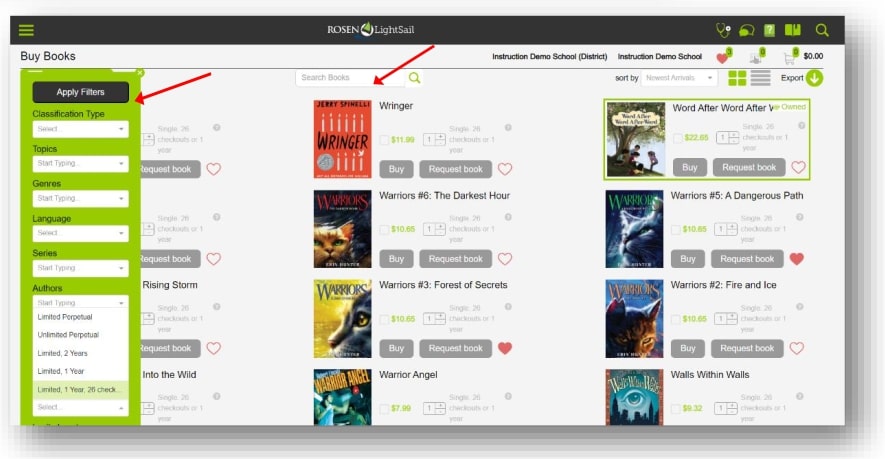Check the Warriors #6: The Darkest Hour checkbox
This screenshot has width=885, height=459.
click(x=384, y=229)
